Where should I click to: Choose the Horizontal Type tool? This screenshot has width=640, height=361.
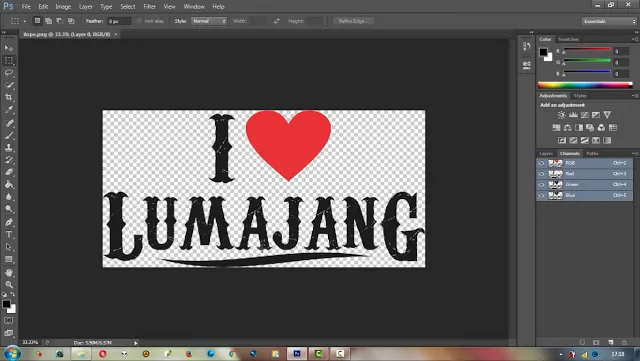pyautogui.click(x=9, y=234)
